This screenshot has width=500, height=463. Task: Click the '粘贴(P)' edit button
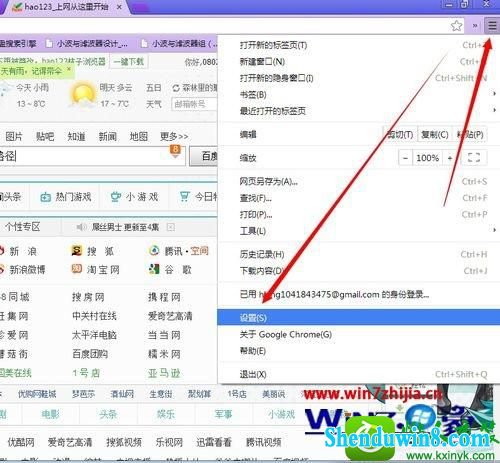[x=470, y=135]
